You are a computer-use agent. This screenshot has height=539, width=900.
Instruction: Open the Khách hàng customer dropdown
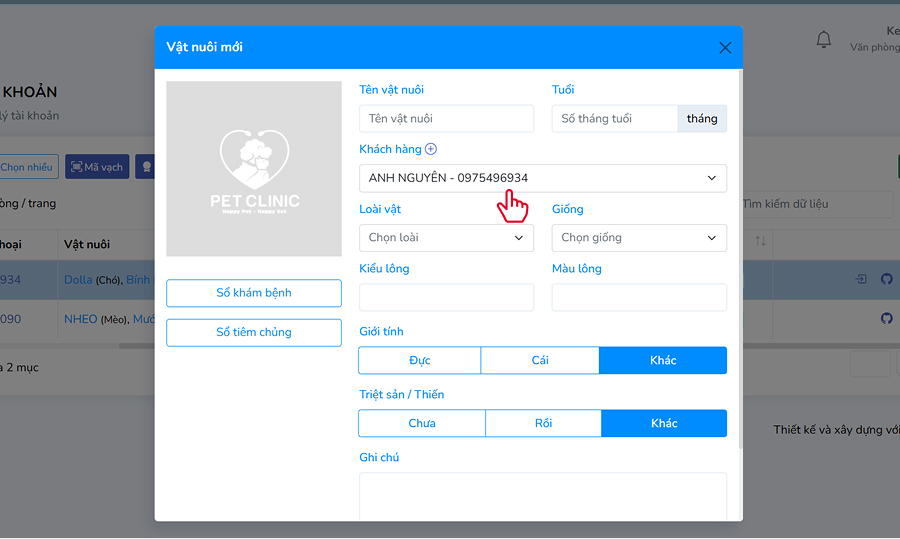click(542, 178)
